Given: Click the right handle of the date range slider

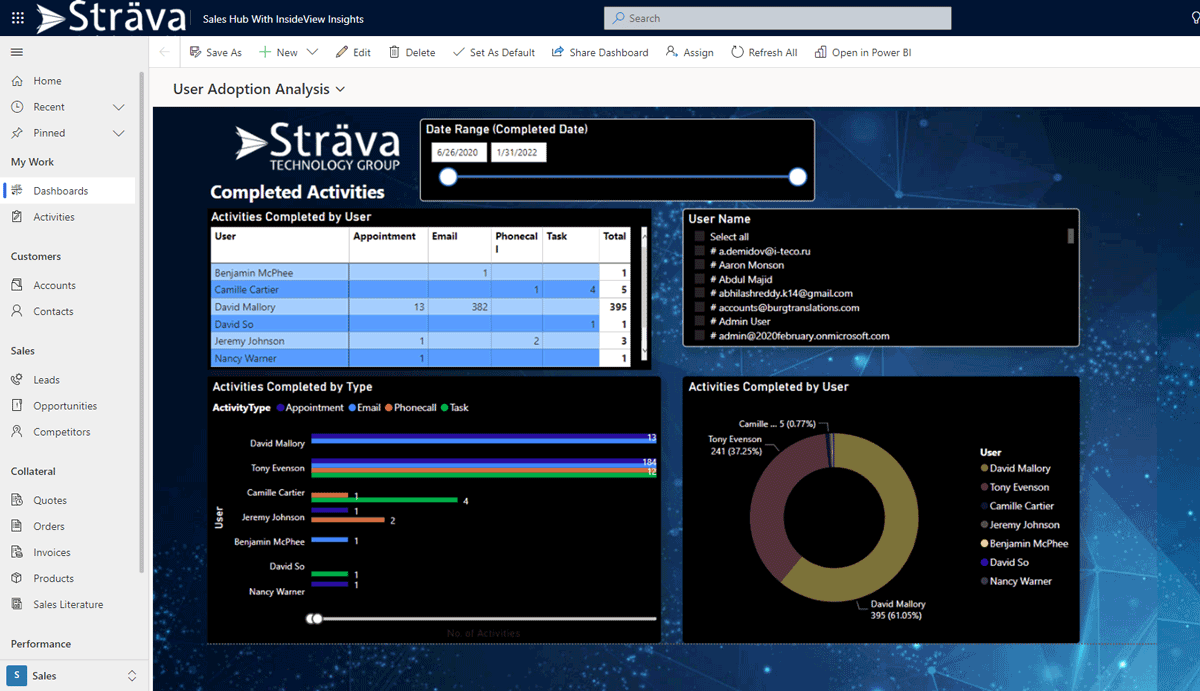Looking at the screenshot, I should tap(797, 176).
